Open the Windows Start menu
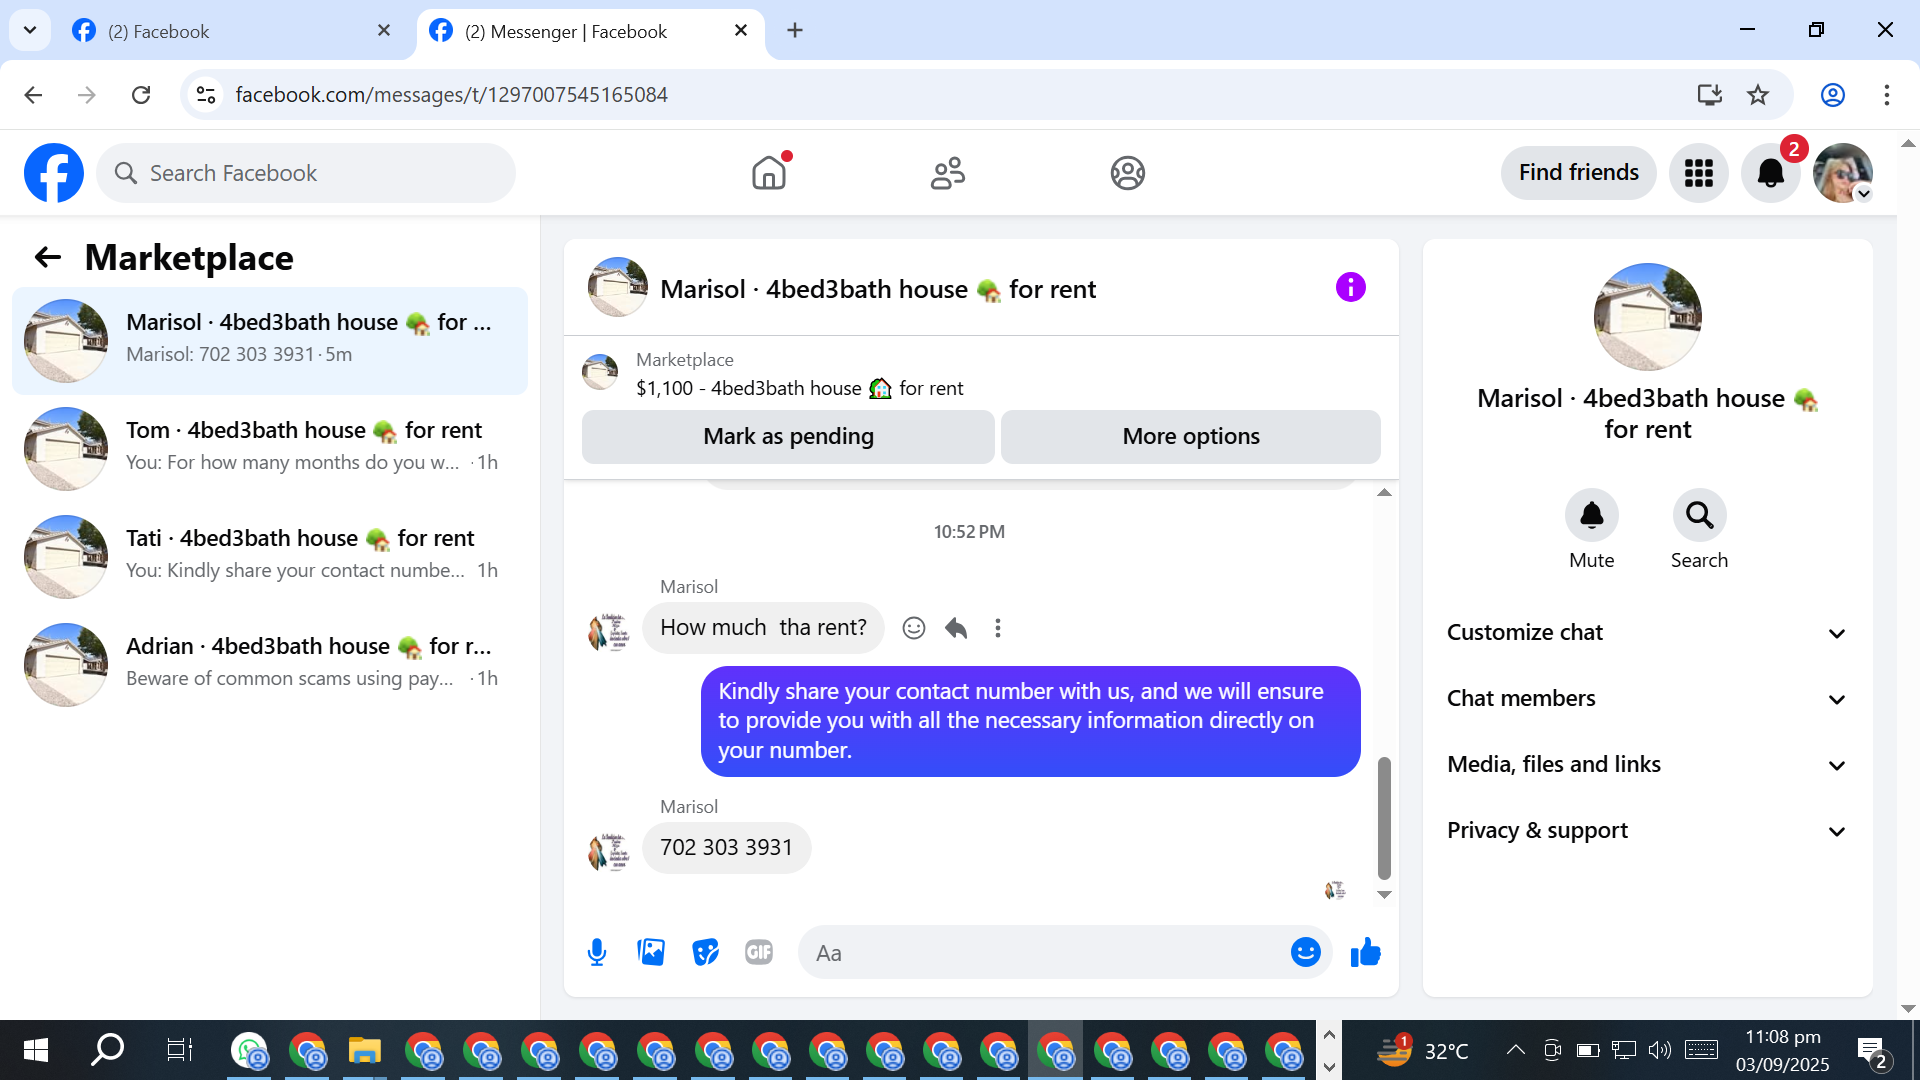Screen dimensions: 1920x1080 pos(36,1050)
